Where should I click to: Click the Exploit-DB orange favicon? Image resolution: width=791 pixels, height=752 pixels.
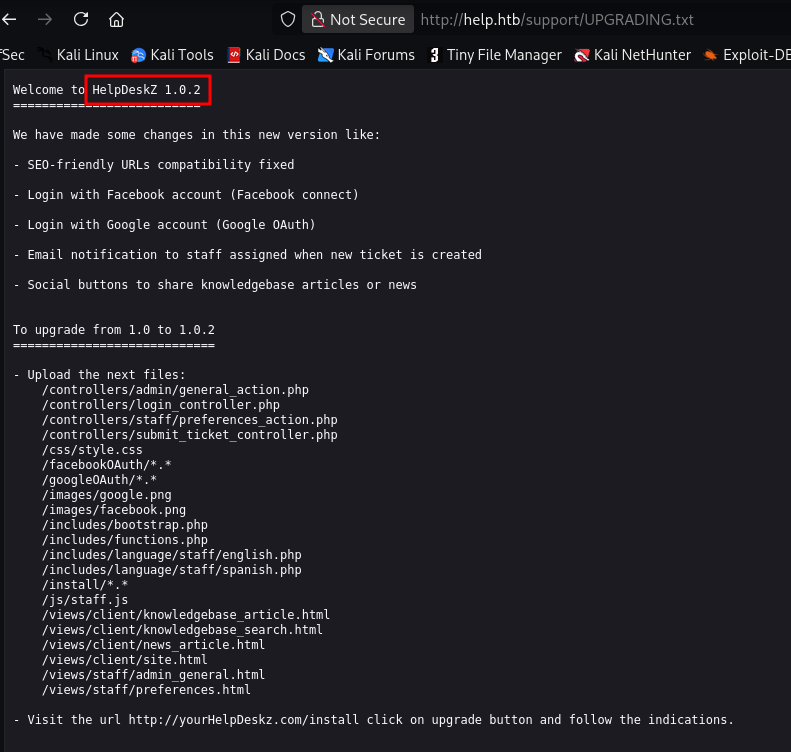(x=710, y=55)
